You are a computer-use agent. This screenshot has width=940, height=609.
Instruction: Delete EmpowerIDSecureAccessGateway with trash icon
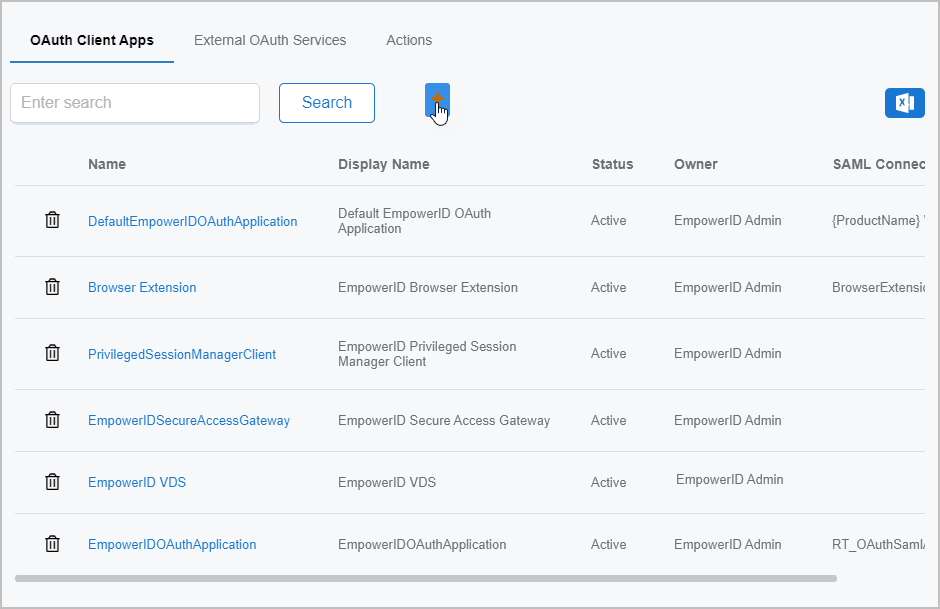[x=52, y=420]
